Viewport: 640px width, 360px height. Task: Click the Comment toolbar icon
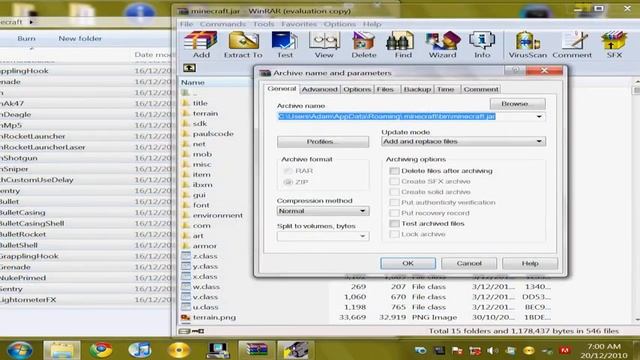[572, 44]
